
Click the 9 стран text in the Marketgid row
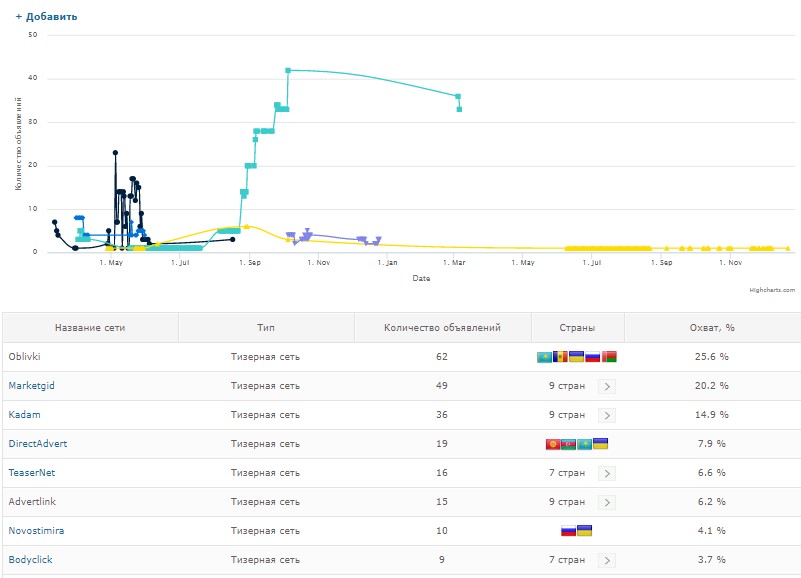click(x=567, y=386)
